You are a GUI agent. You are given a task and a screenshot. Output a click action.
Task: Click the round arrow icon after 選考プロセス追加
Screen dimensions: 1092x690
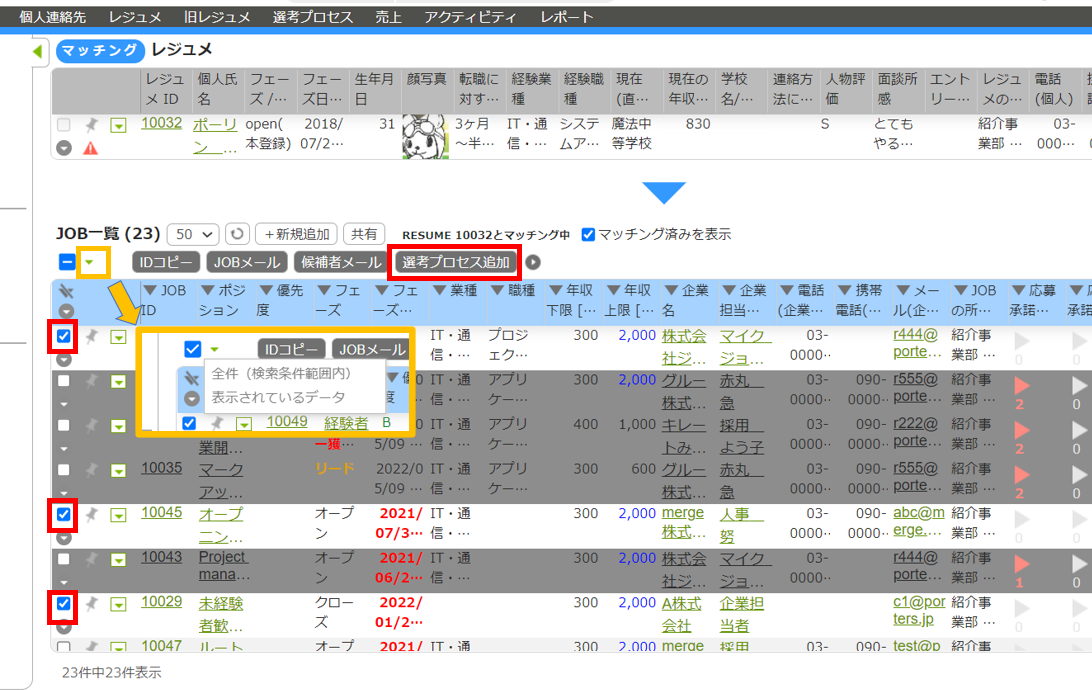coord(533,263)
